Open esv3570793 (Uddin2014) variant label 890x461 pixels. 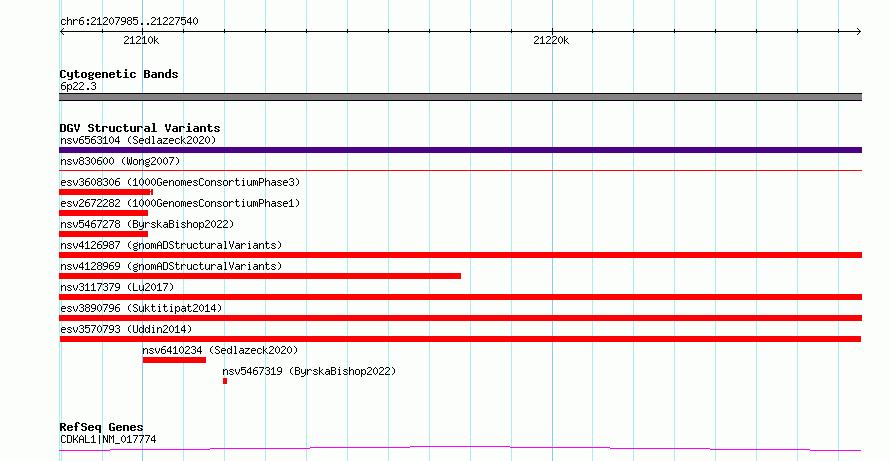pos(126,329)
